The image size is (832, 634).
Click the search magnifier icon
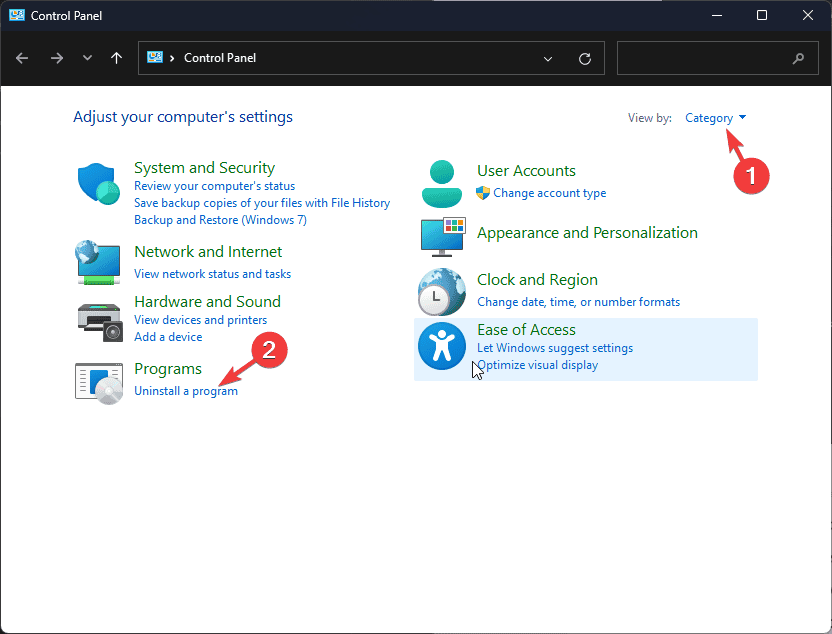[798, 58]
